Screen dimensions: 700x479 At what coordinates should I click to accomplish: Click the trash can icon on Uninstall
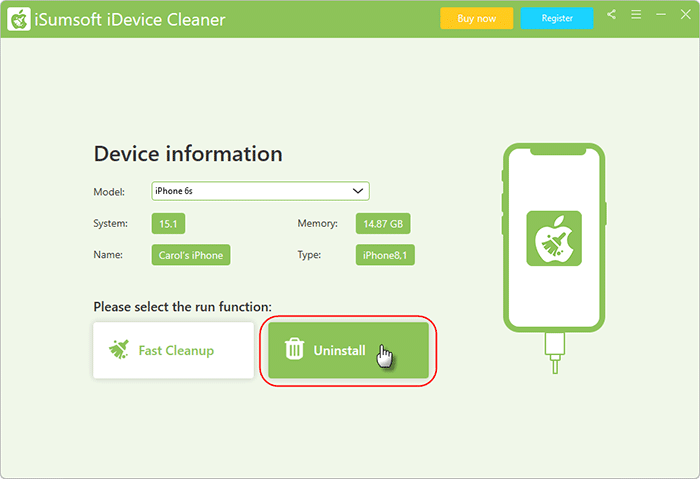click(294, 349)
